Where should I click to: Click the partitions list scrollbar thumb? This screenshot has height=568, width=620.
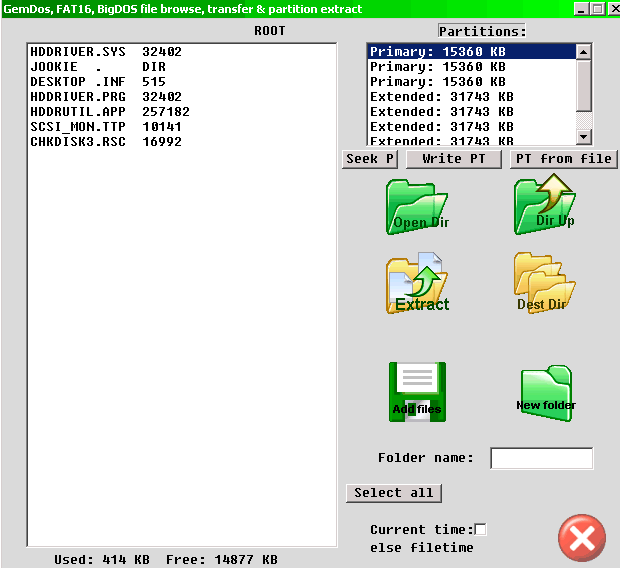coord(584,85)
